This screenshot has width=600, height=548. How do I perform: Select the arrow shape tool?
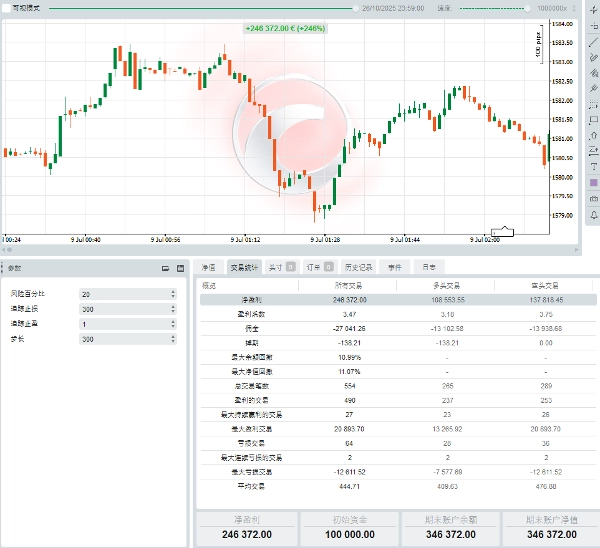point(593,135)
